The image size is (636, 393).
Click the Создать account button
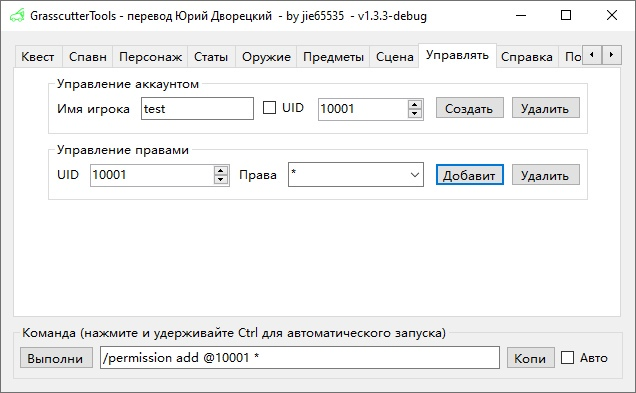coord(470,108)
